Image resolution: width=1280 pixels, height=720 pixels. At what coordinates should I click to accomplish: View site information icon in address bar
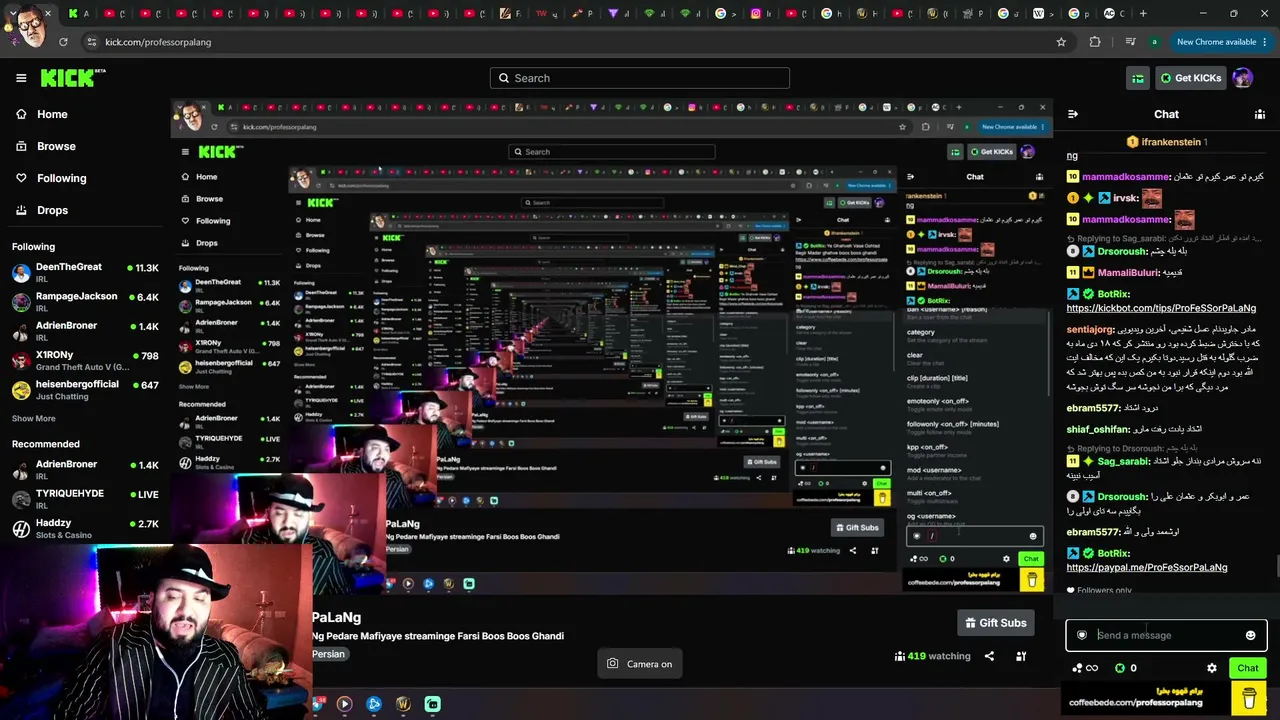91,42
